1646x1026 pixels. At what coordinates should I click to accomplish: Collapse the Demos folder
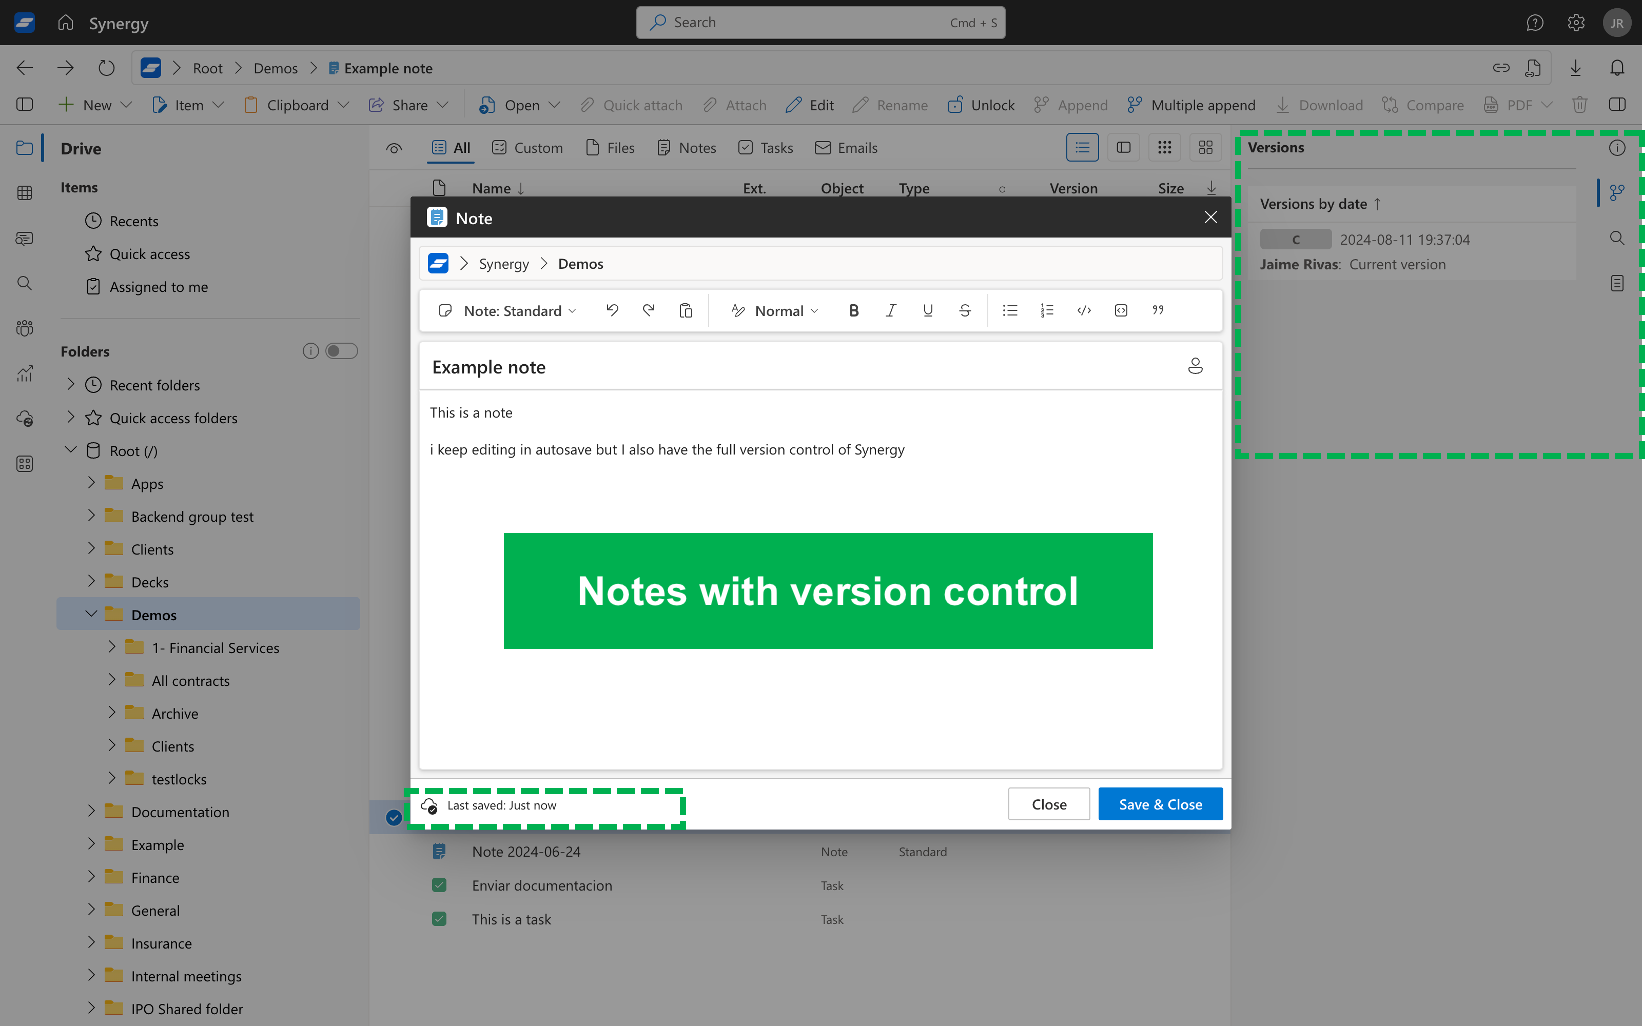pyautogui.click(x=92, y=614)
